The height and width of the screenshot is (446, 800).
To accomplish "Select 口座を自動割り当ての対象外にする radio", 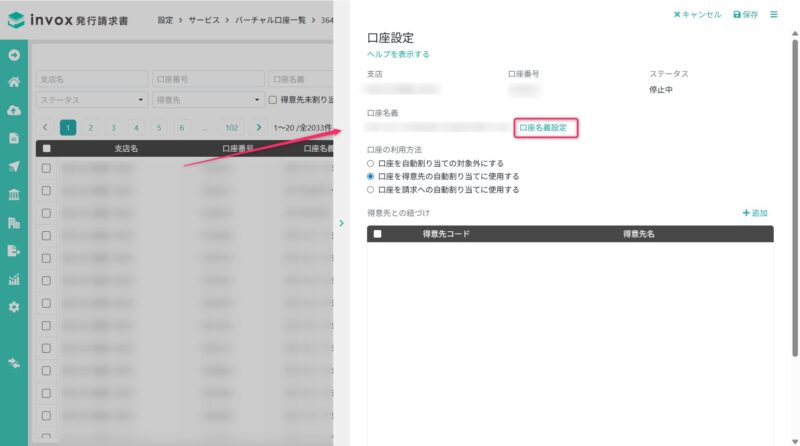I will [370, 163].
